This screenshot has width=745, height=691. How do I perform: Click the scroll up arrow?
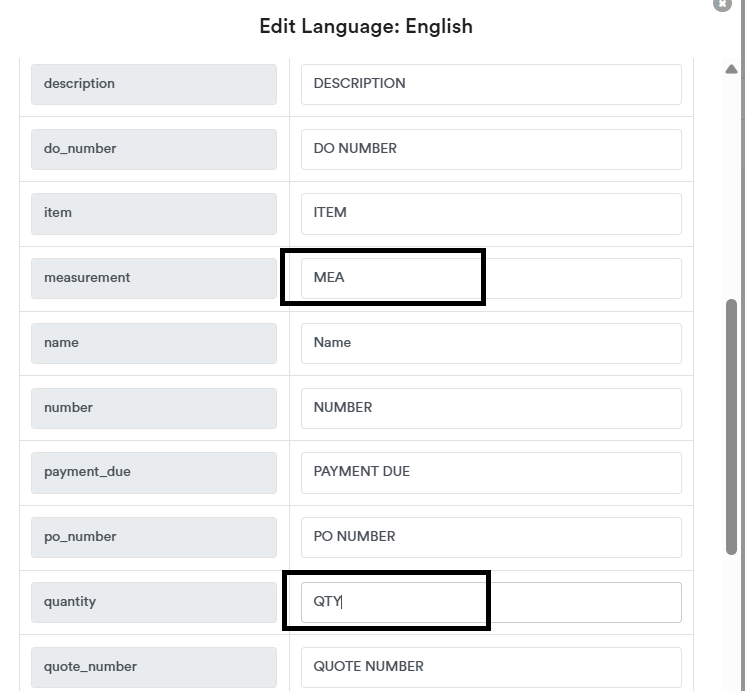[x=731, y=69]
